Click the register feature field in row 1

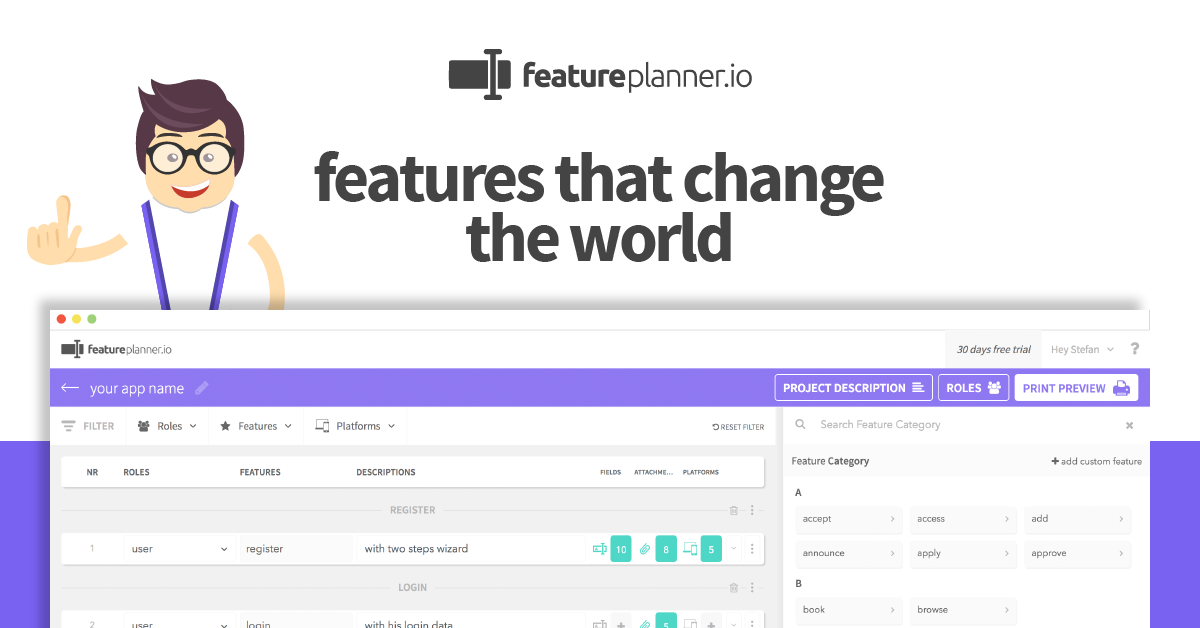[296, 549]
